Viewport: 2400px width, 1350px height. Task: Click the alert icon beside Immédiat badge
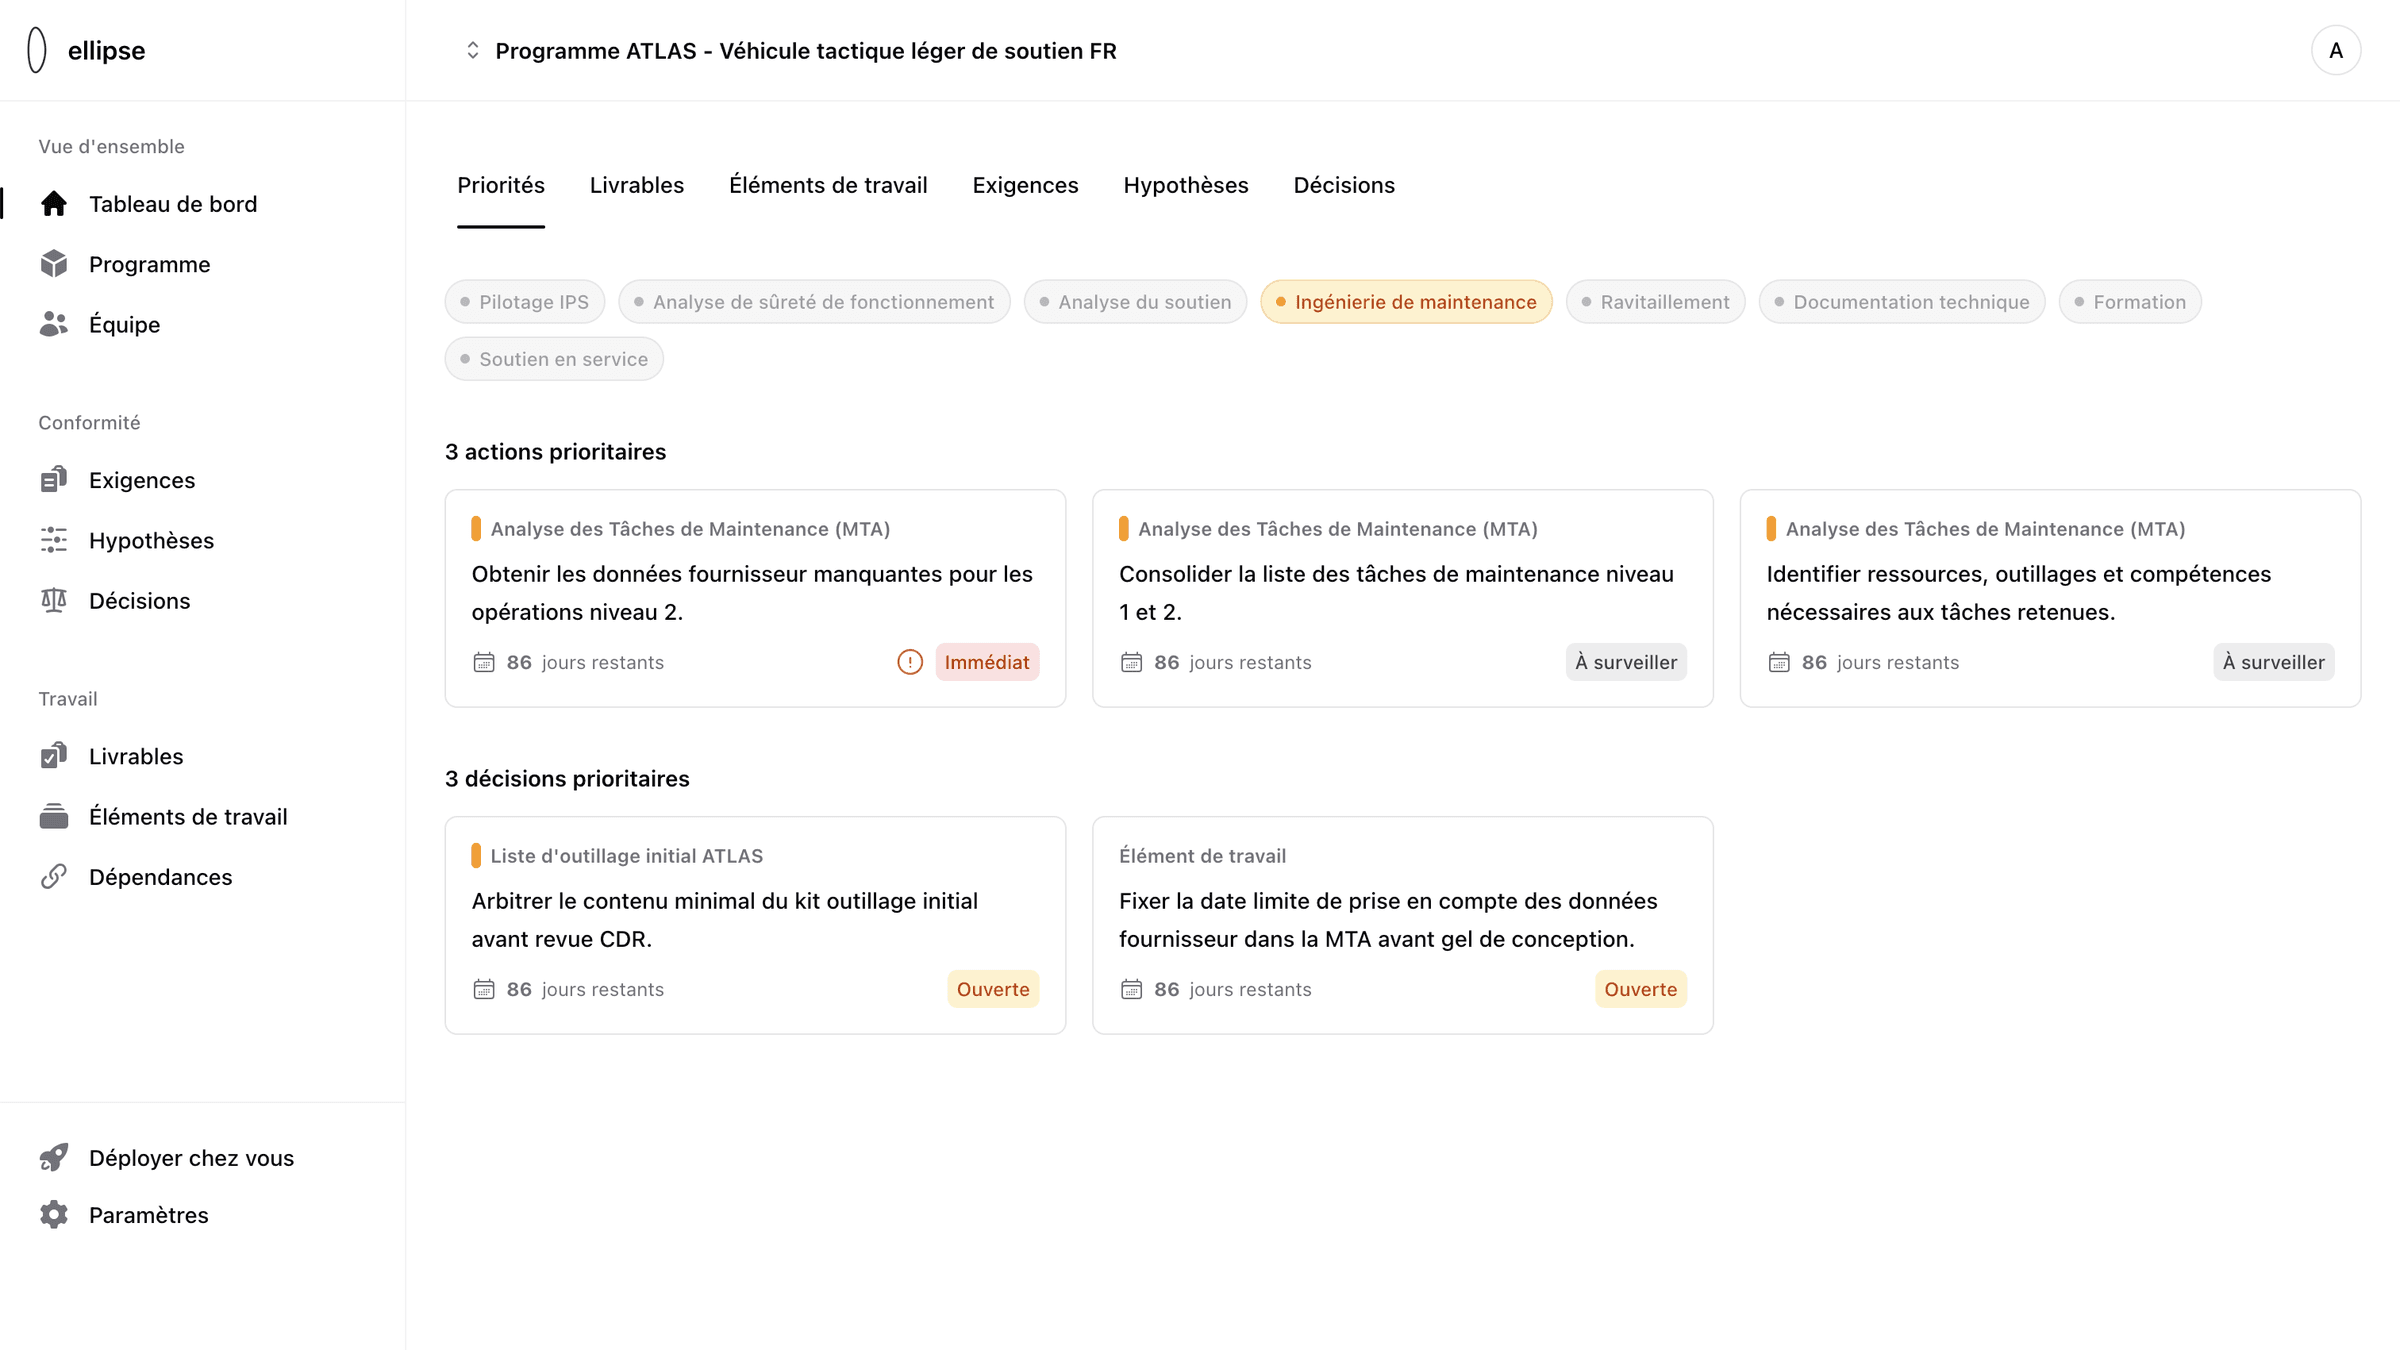[910, 662]
